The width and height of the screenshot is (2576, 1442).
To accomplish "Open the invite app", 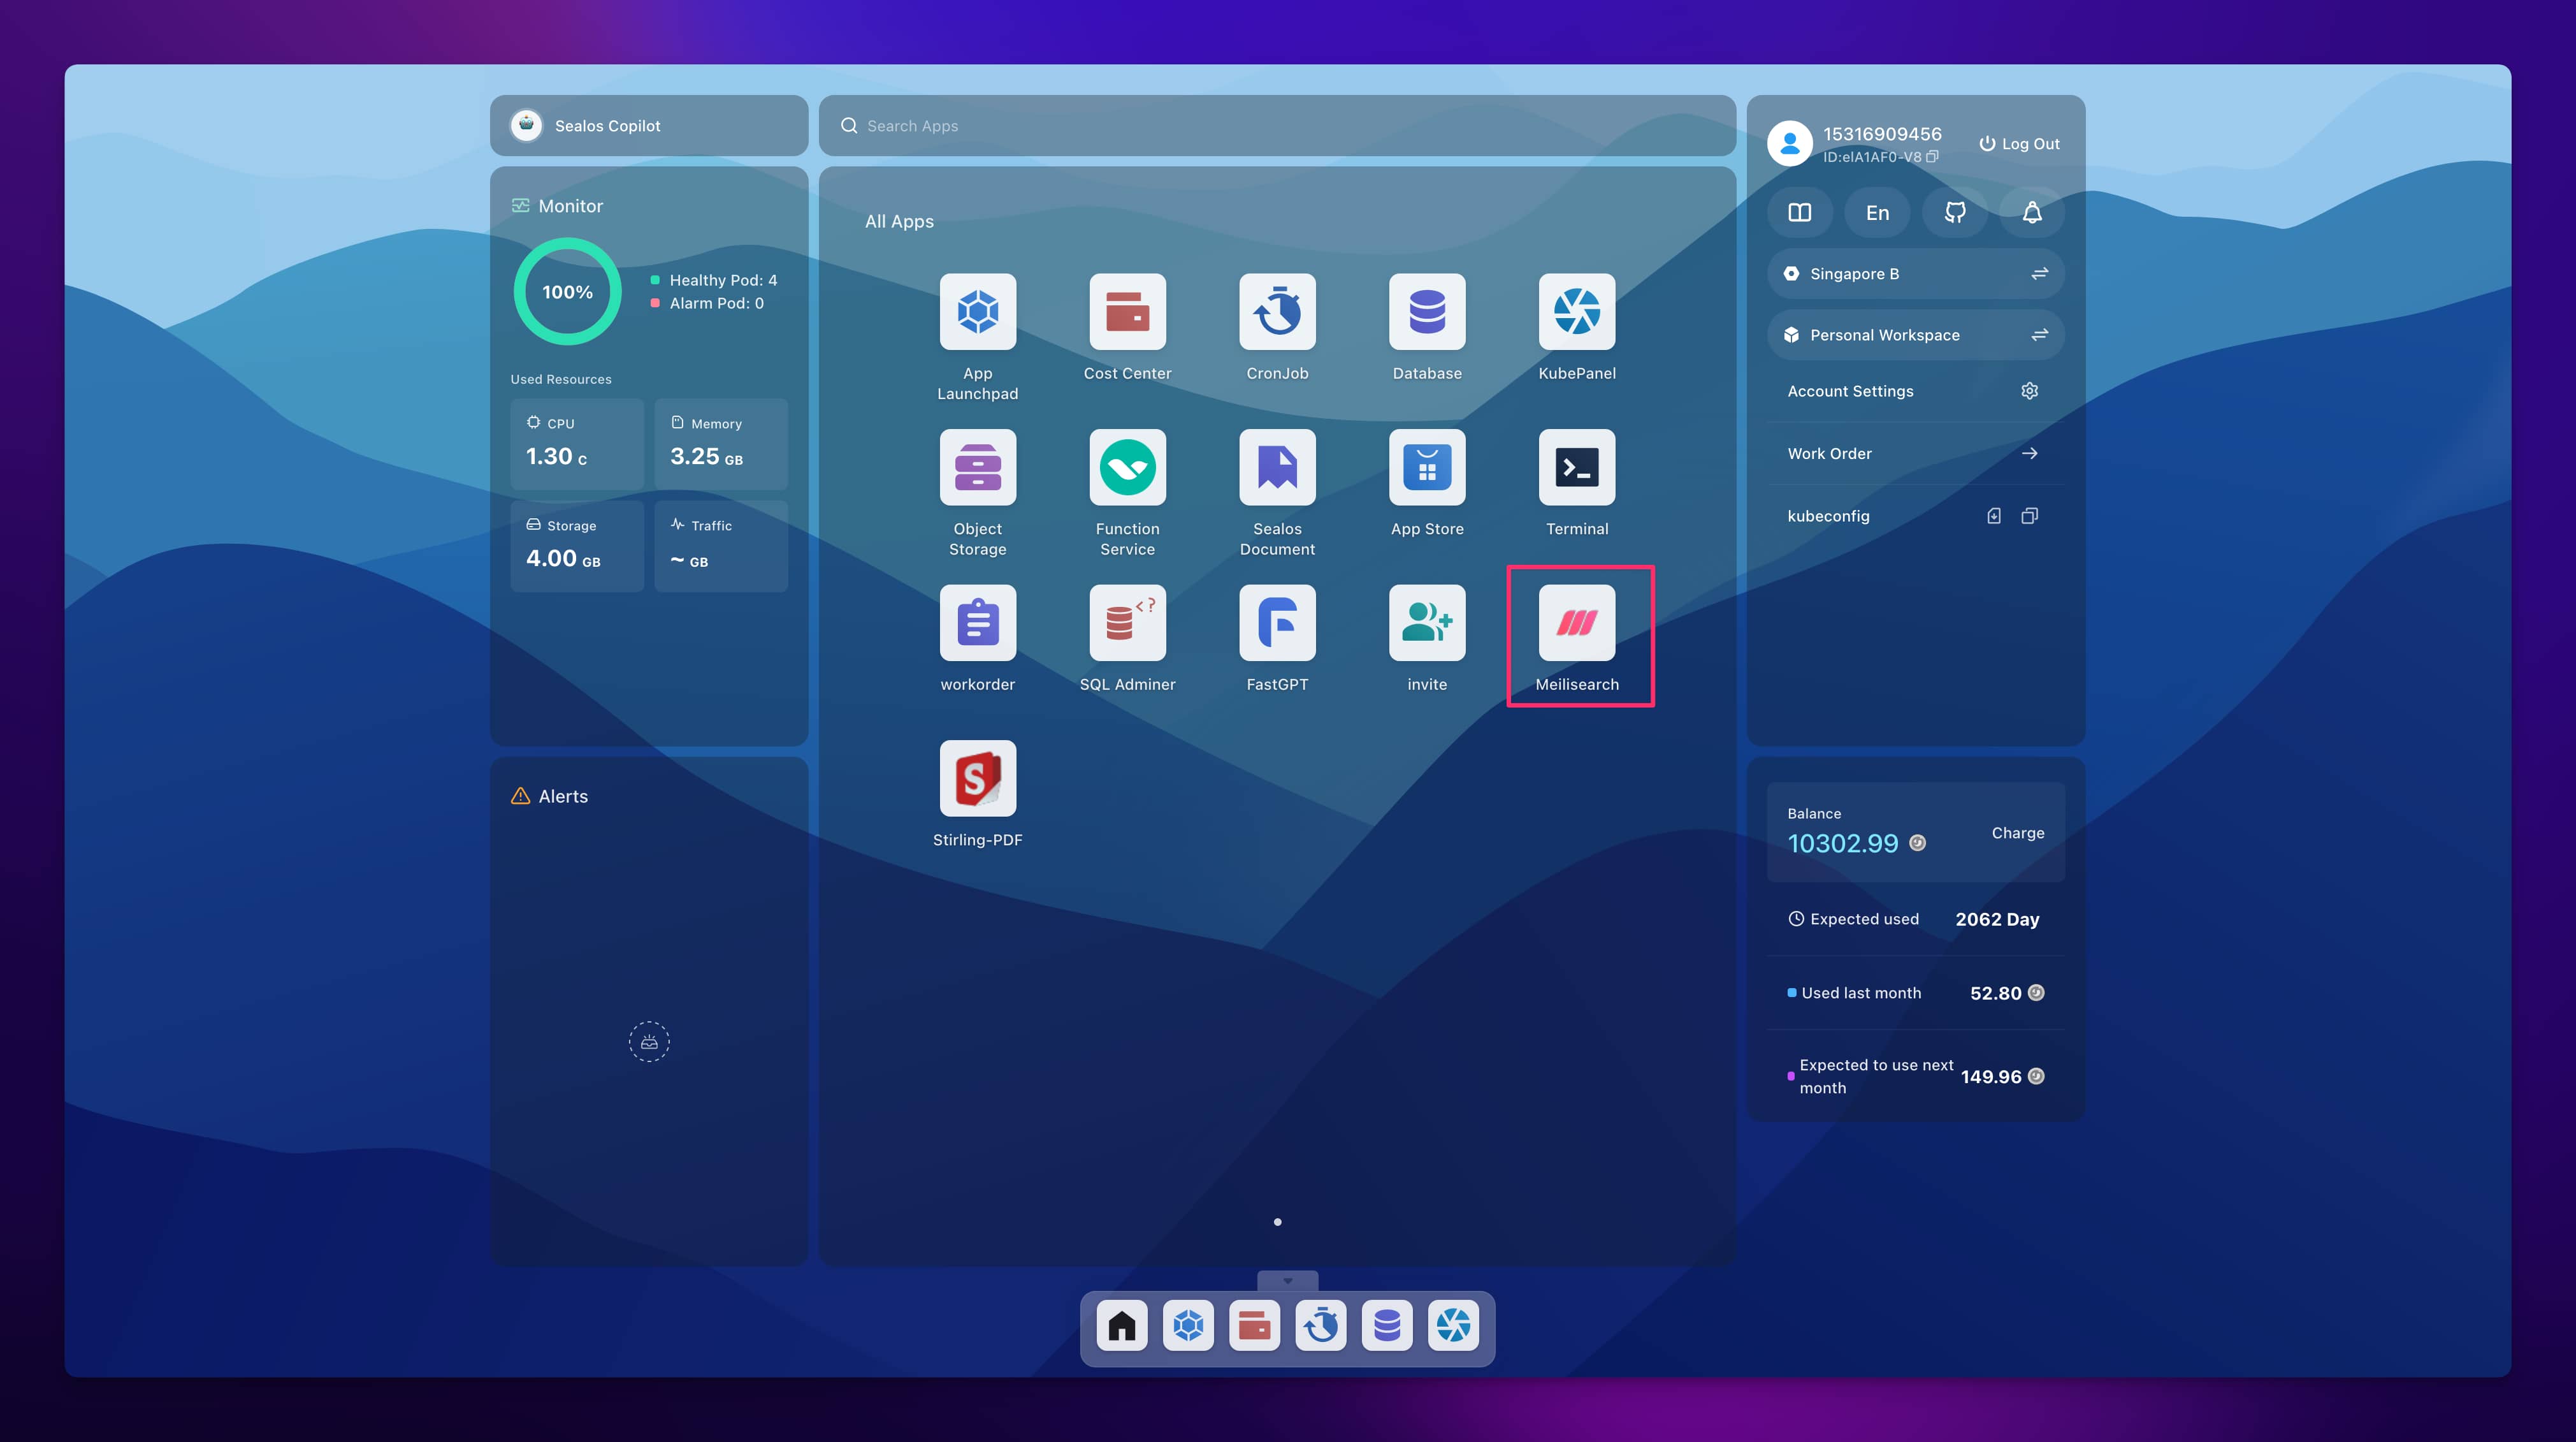I will (x=1427, y=623).
